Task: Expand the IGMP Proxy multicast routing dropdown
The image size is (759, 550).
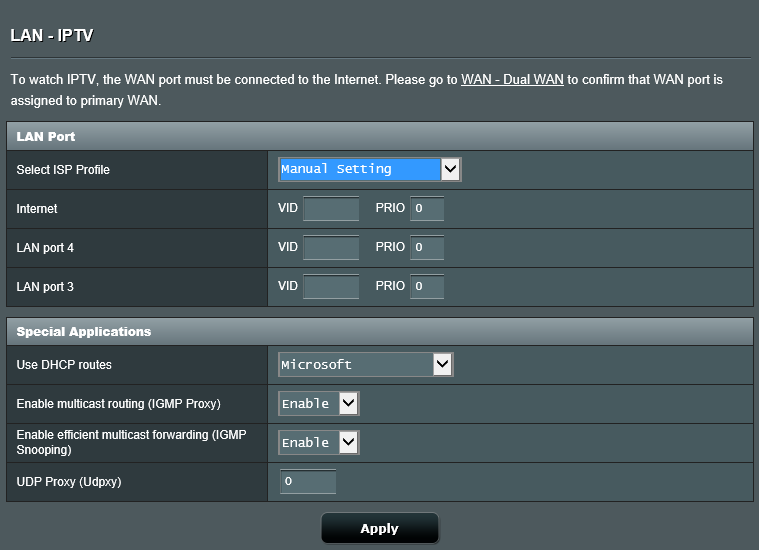Action: pyautogui.click(x=318, y=404)
